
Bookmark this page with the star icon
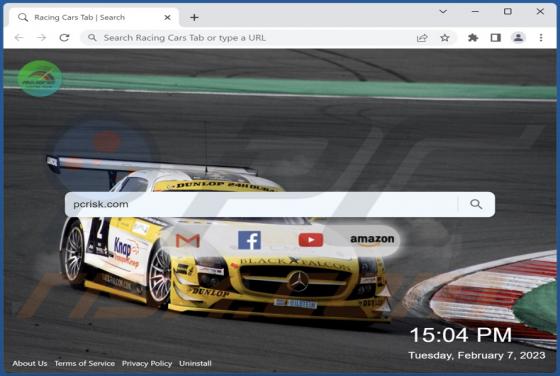click(445, 38)
